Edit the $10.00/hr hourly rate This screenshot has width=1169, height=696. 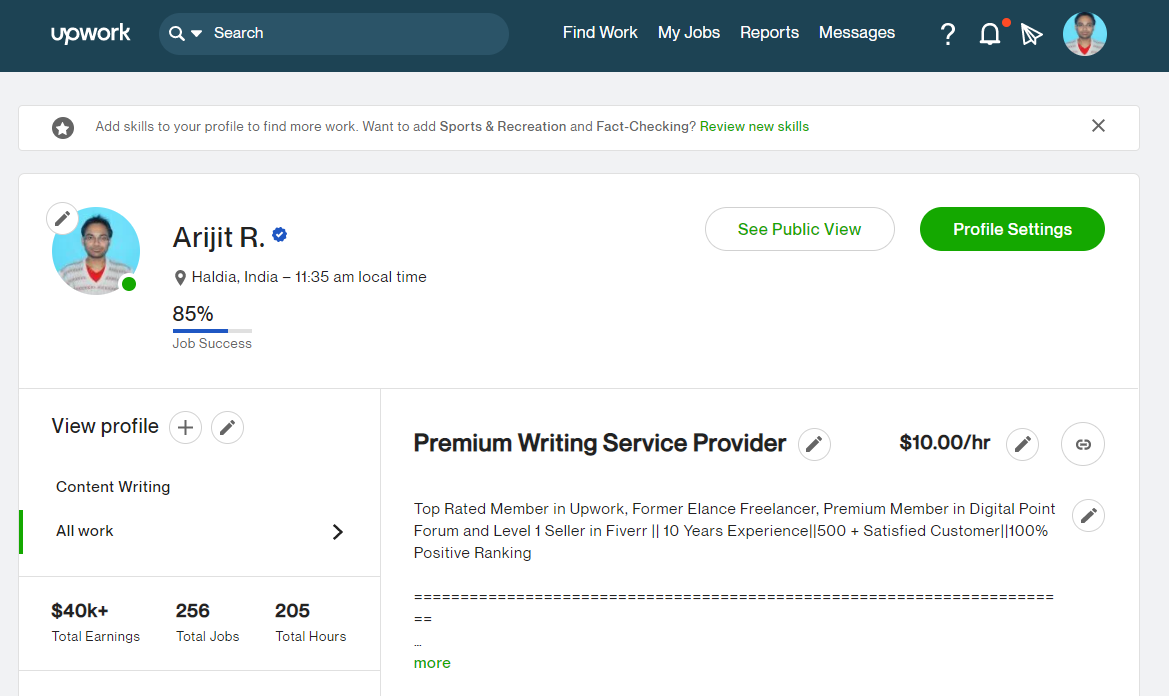(x=1022, y=444)
